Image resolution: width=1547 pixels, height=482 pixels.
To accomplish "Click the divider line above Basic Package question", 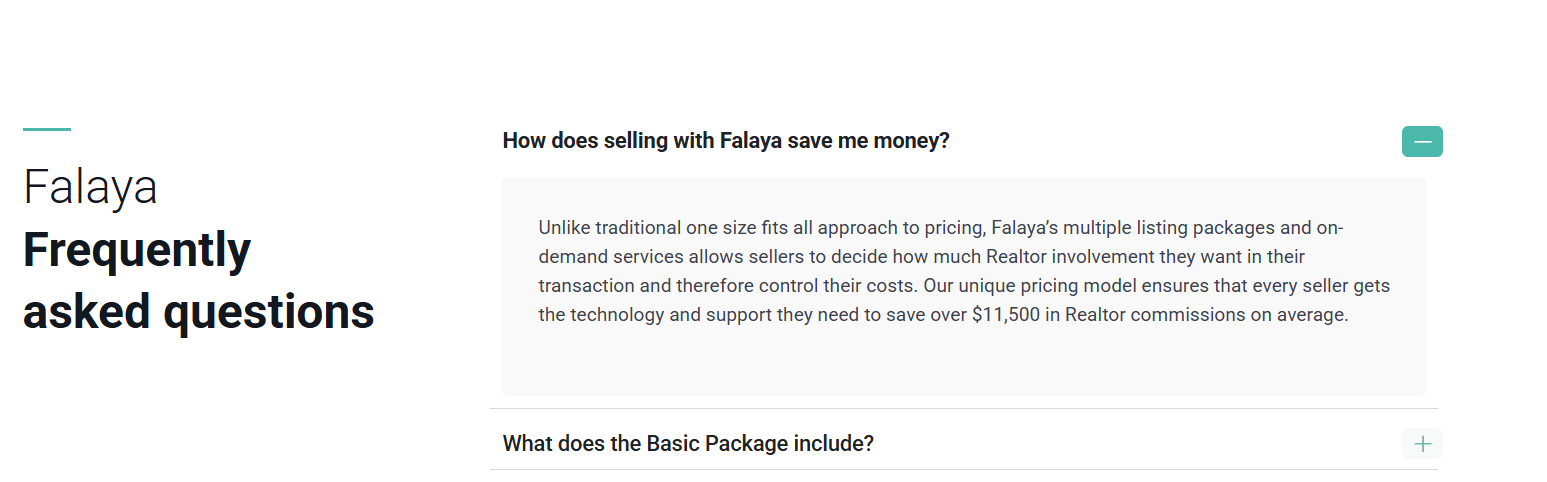I will [x=962, y=409].
